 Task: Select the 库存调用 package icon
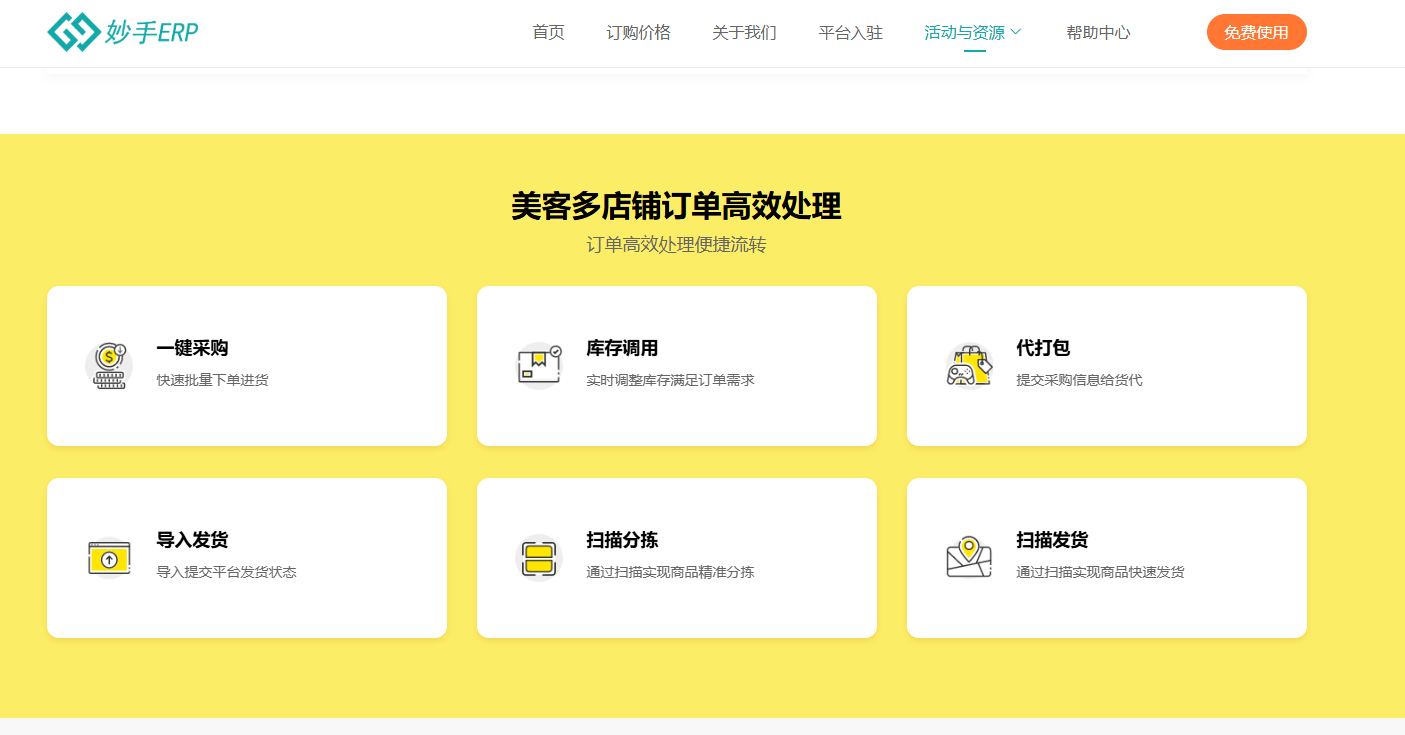point(539,364)
